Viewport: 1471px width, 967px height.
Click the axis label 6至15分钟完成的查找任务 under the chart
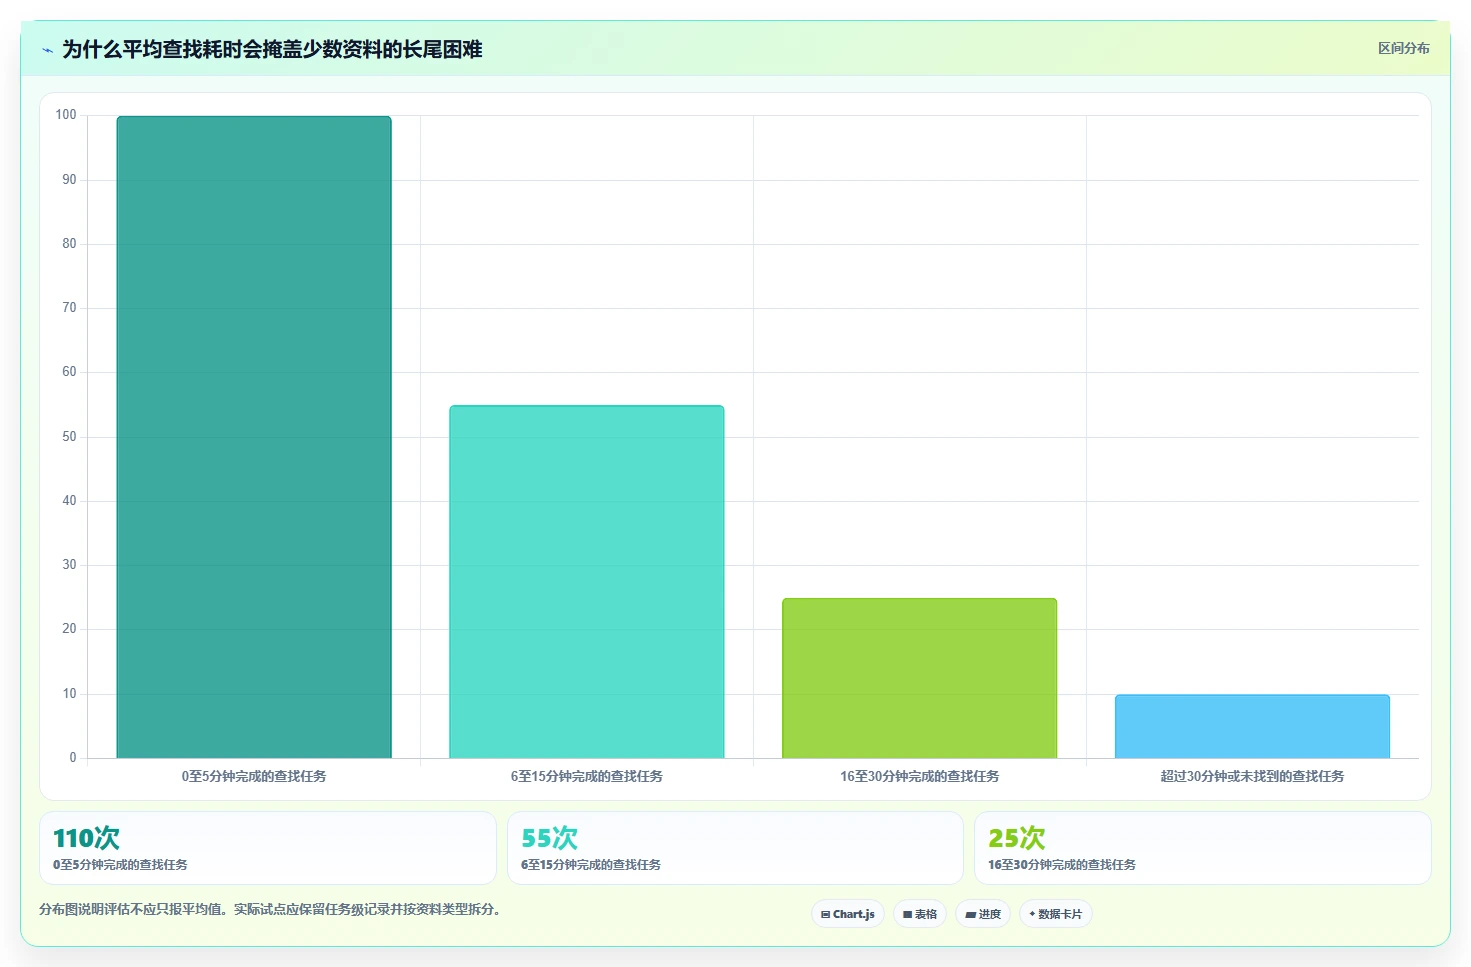pos(587,776)
